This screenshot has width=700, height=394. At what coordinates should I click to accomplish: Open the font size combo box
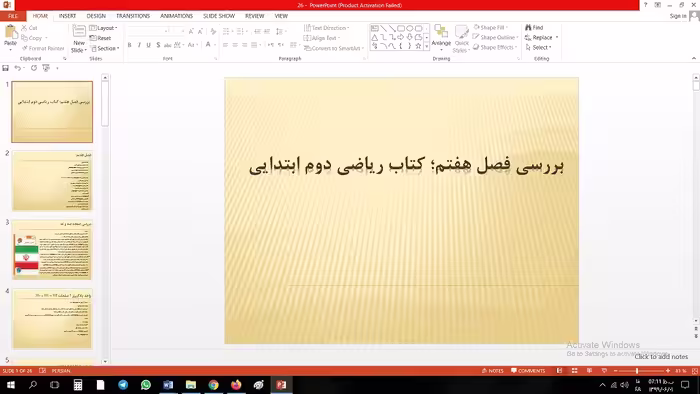tap(178, 31)
